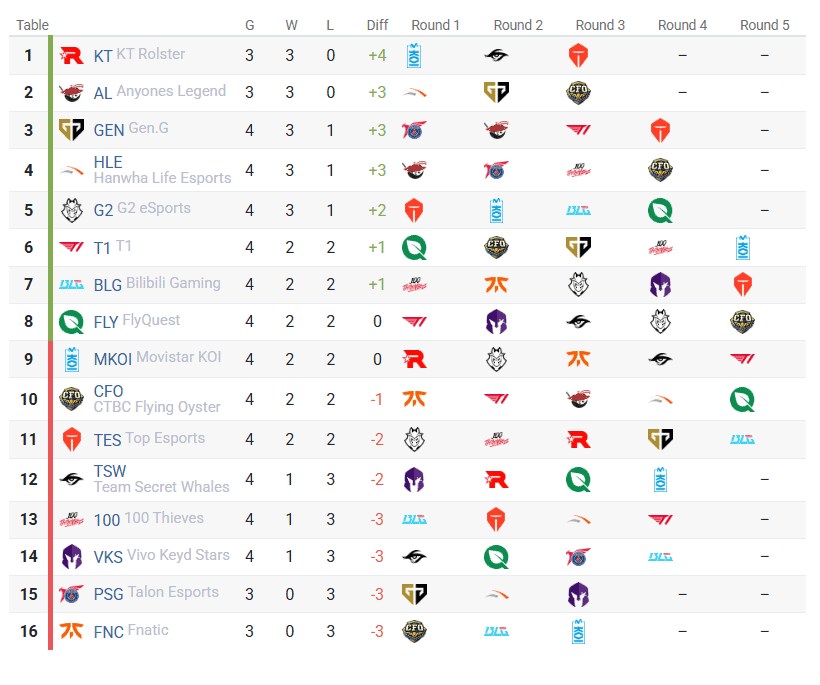820x685 pixels.
Task: Click the KT Rolster logo beside KT
Action: coord(72,56)
